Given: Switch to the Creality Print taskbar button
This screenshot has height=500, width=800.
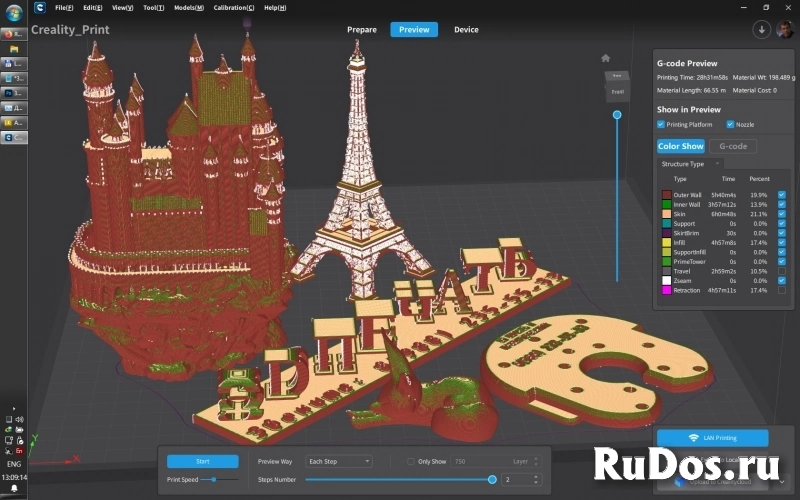Looking at the screenshot, I should pyautogui.click(x=14, y=138).
